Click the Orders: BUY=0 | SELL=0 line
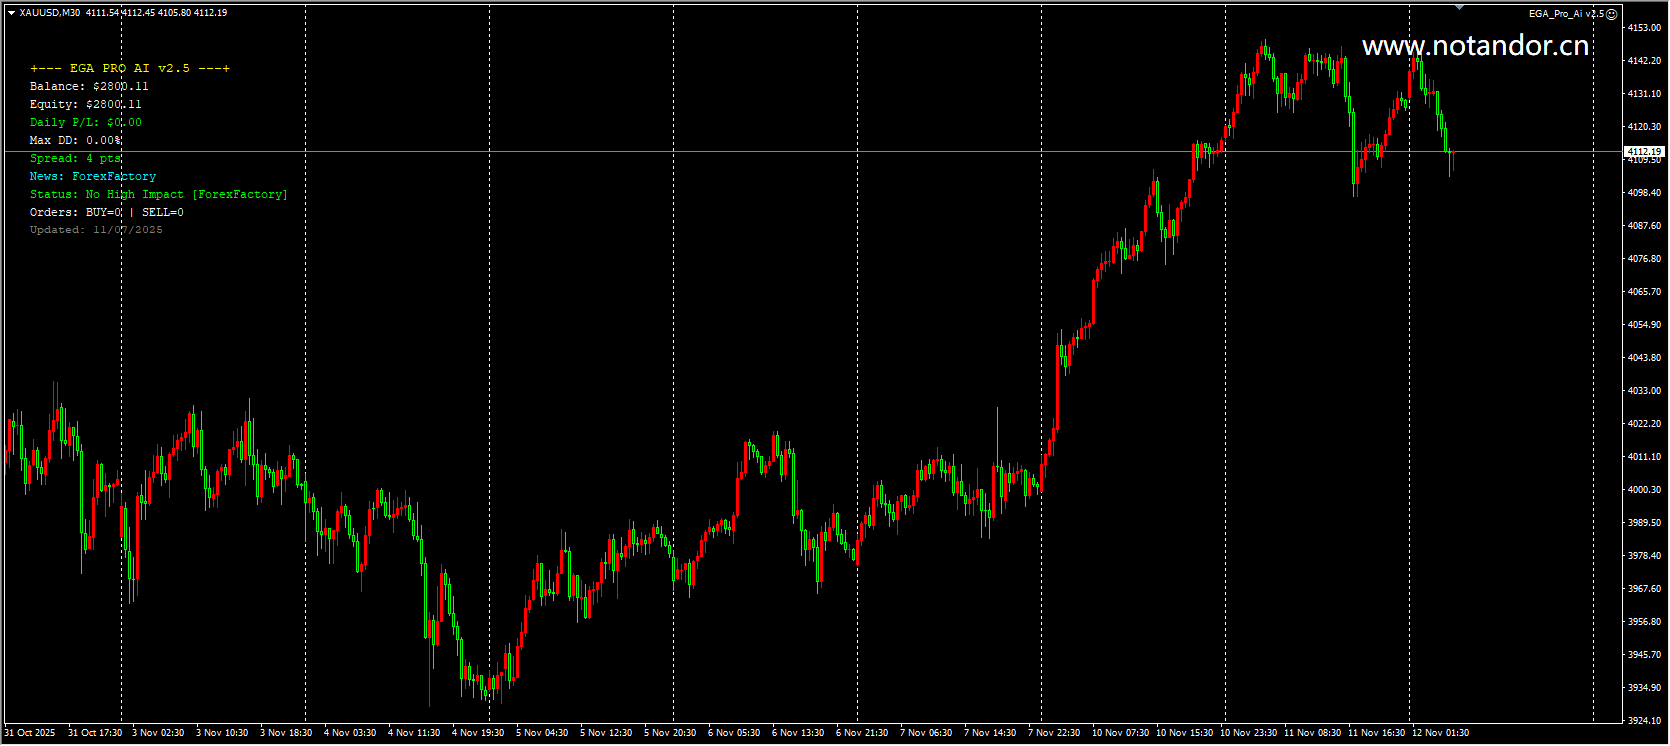This screenshot has width=1670, height=746. [107, 212]
